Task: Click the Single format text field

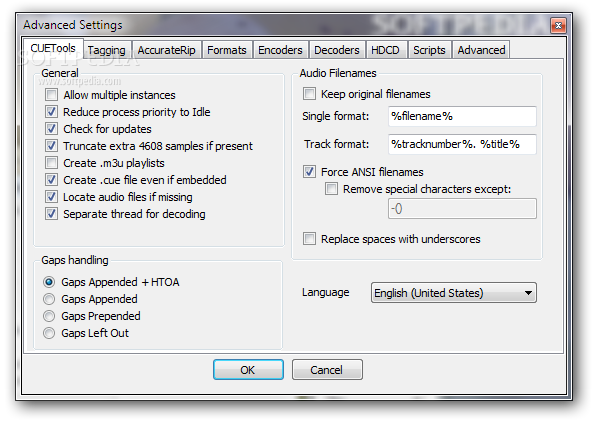Action: click(x=462, y=116)
